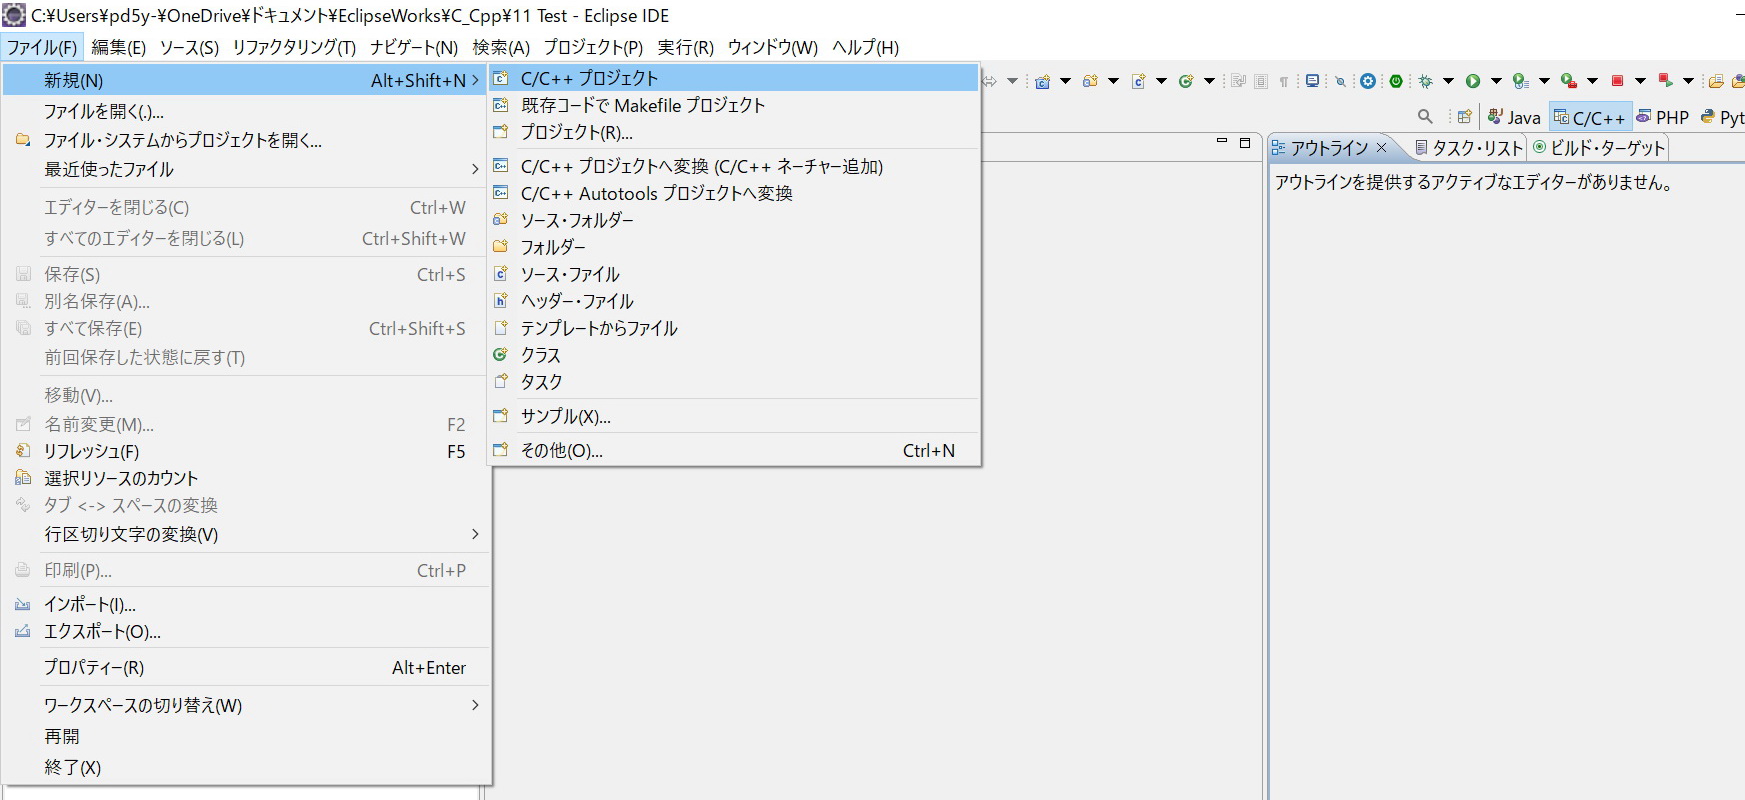Click the relaunch icon with red square

pos(1665,80)
